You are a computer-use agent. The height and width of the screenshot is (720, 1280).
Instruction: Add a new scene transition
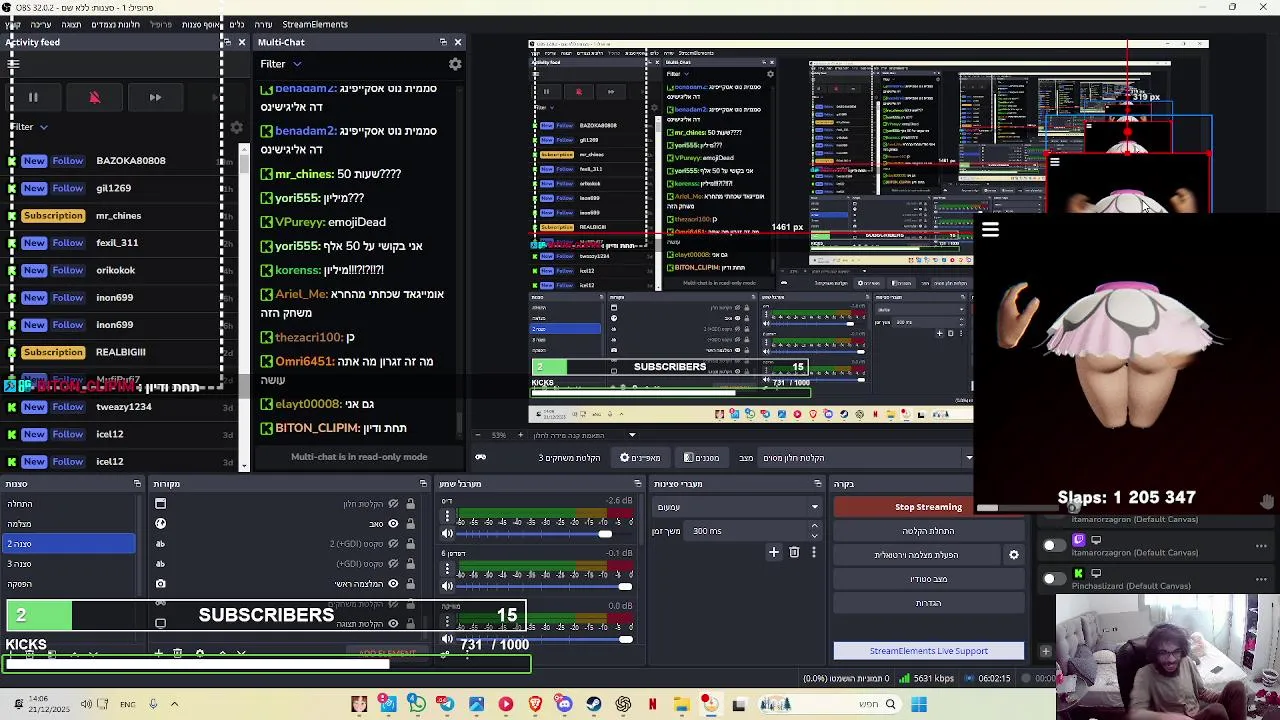coord(773,552)
